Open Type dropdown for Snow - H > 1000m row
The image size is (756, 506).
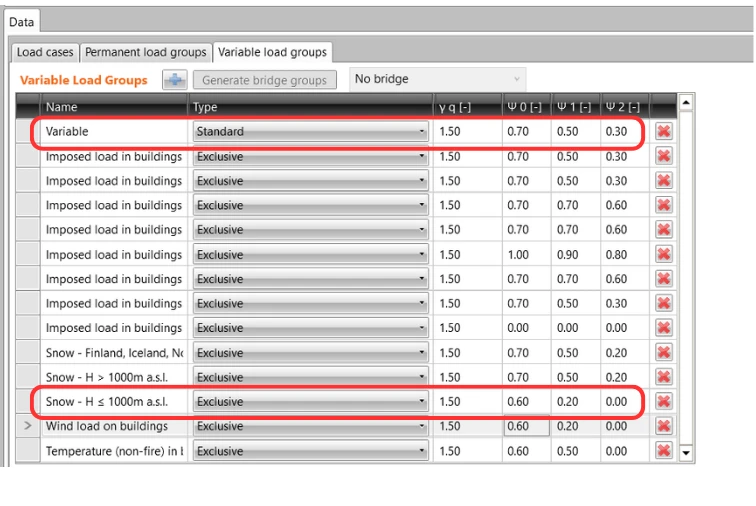(310, 377)
